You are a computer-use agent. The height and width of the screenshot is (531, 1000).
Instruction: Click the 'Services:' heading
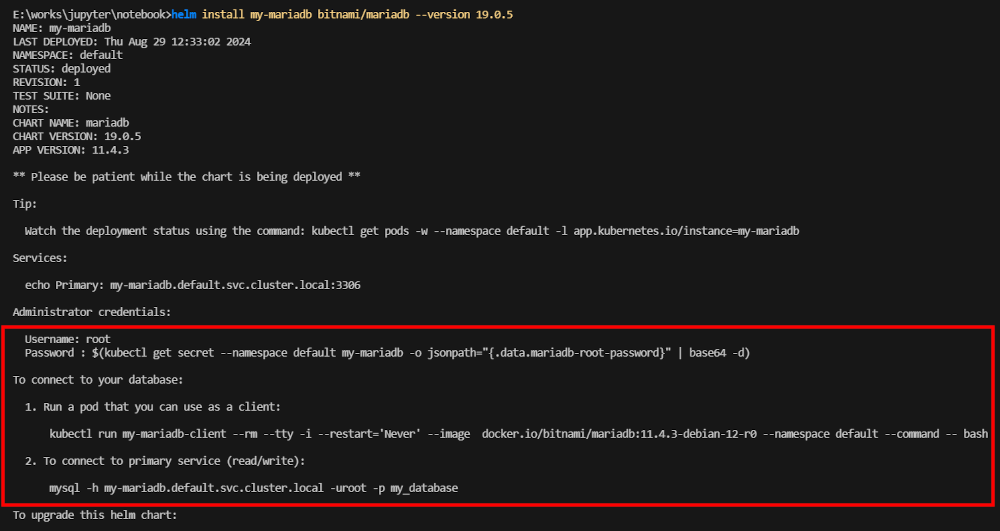[40, 258]
